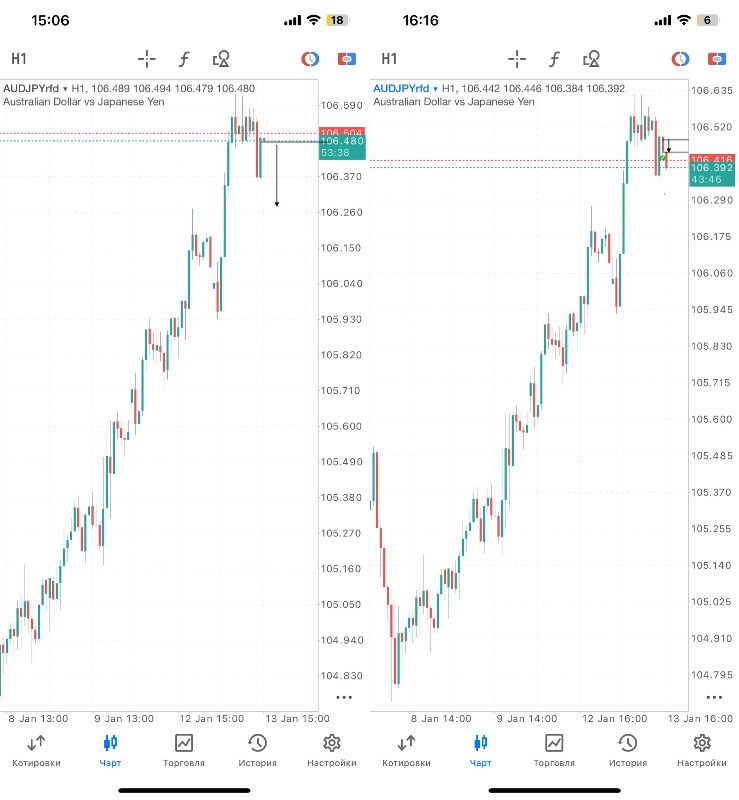Open Торговля tab on left screen
This screenshot has width=739, height=800.
point(184,749)
